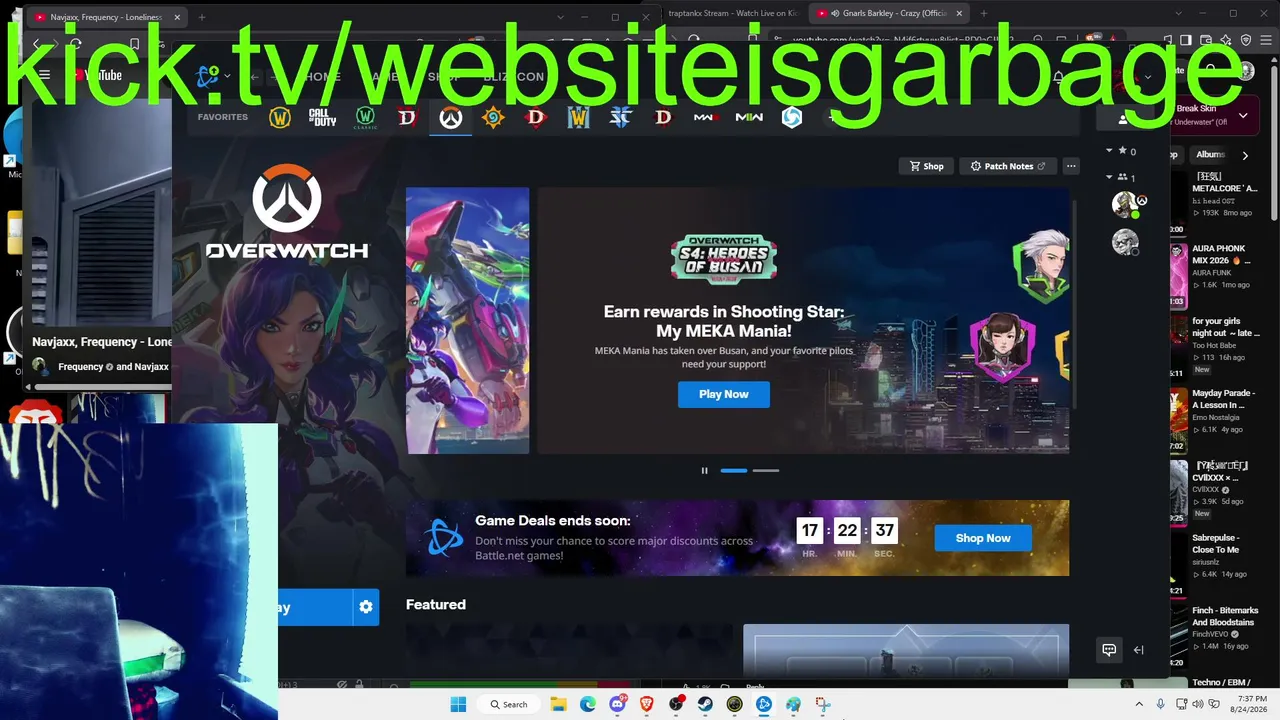Open the 'AURA PHONK MIX 2026' video

point(1221,254)
